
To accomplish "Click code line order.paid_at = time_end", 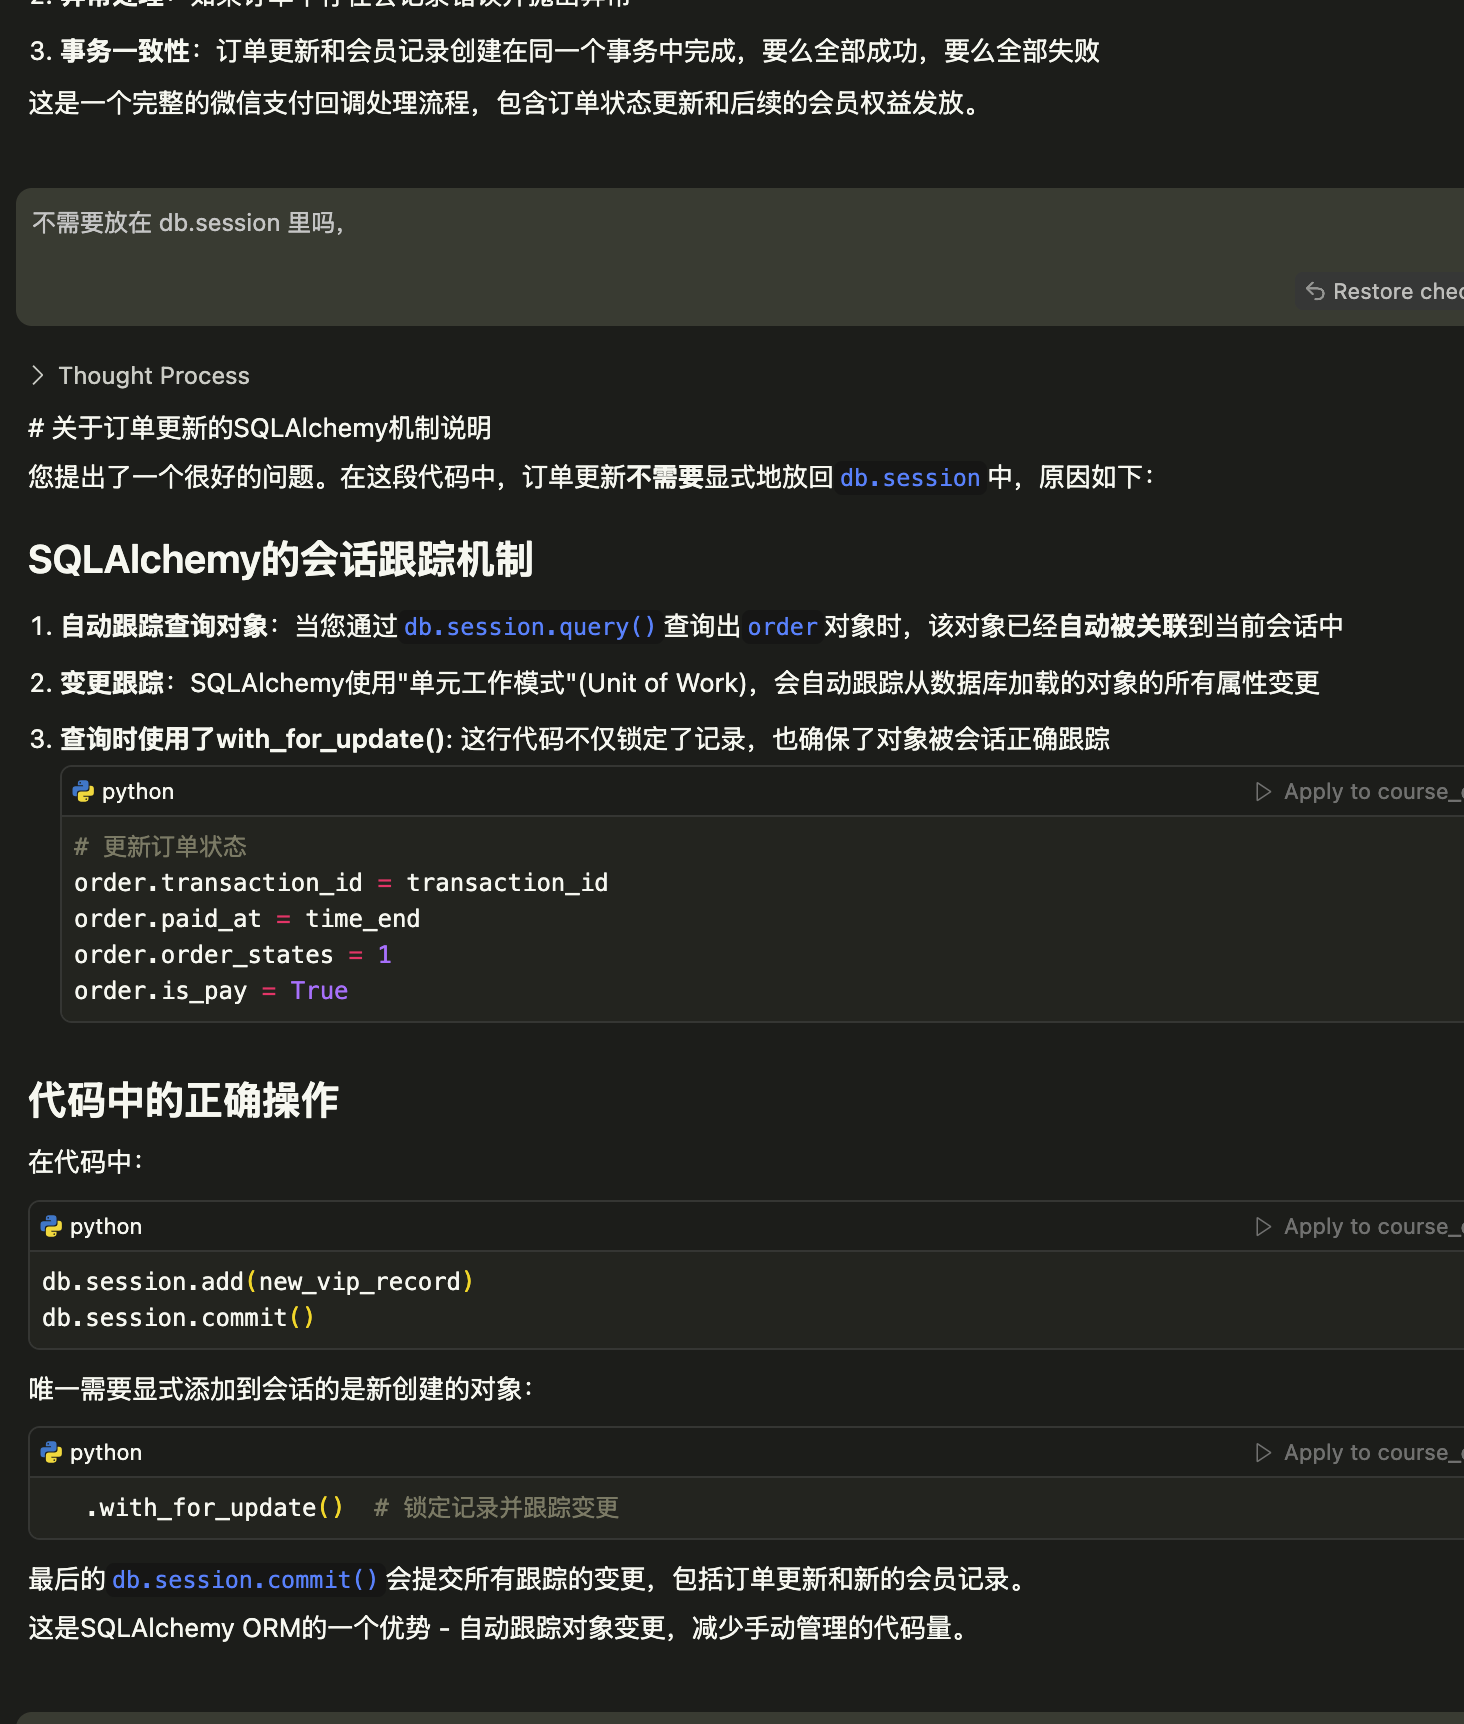I will (x=247, y=919).
